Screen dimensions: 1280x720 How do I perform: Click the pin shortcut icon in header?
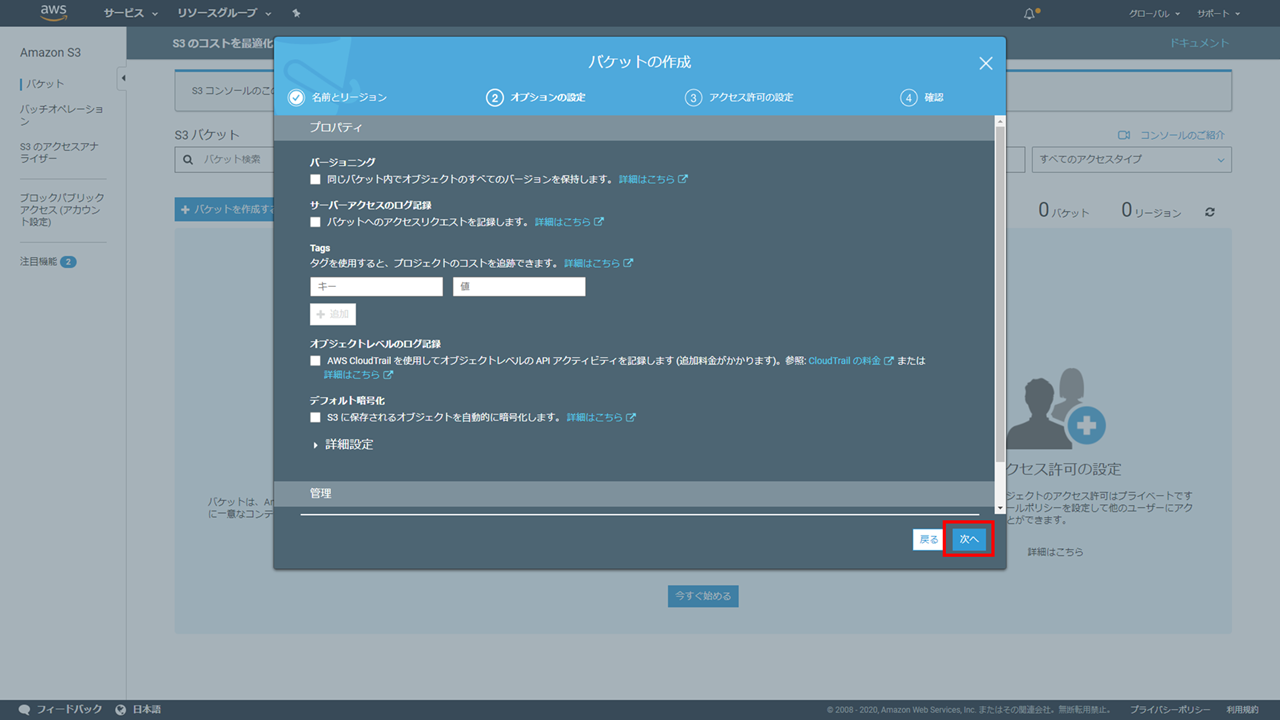(296, 14)
